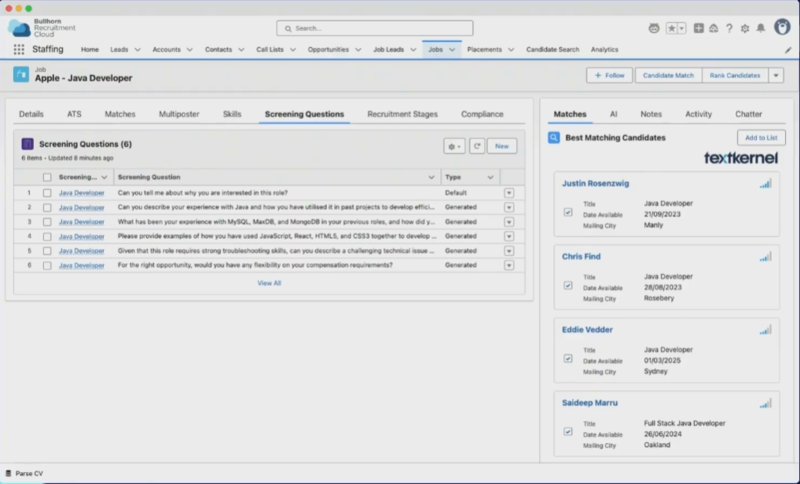Refresh the Screening Questions list
Screen dimensions: 800x484
[477, 146]
